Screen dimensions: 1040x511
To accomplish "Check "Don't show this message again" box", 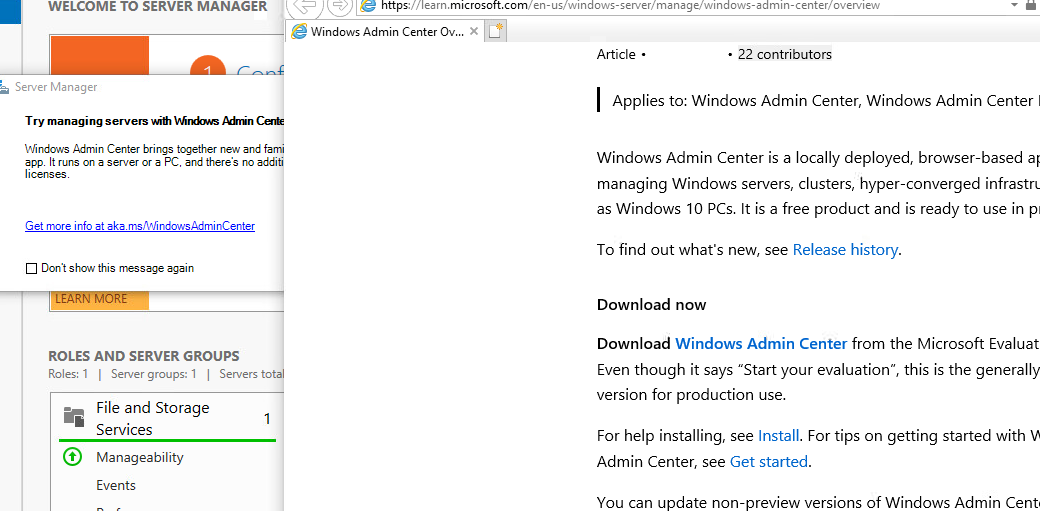I will (x=32, y=268).
